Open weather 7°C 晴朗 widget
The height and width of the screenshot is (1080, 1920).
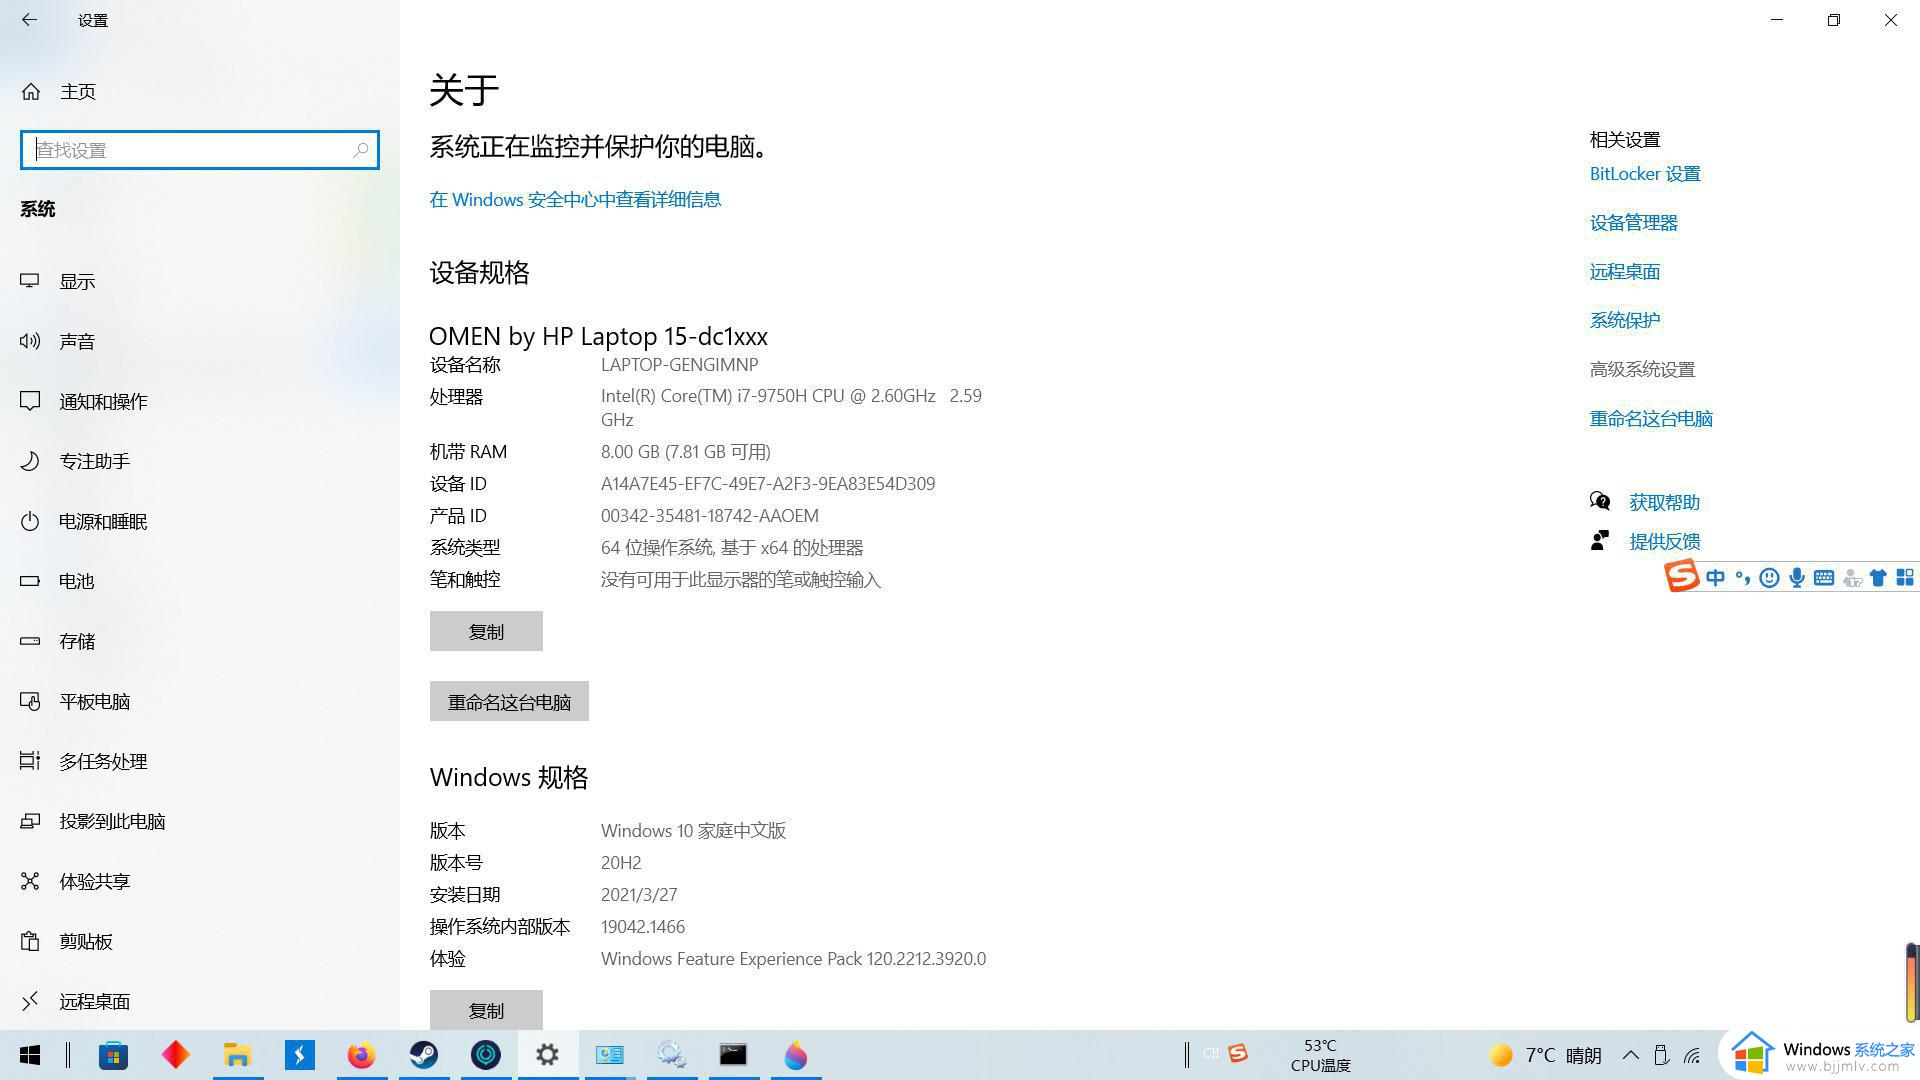pyautogui.click(x=1545, y=1055)
